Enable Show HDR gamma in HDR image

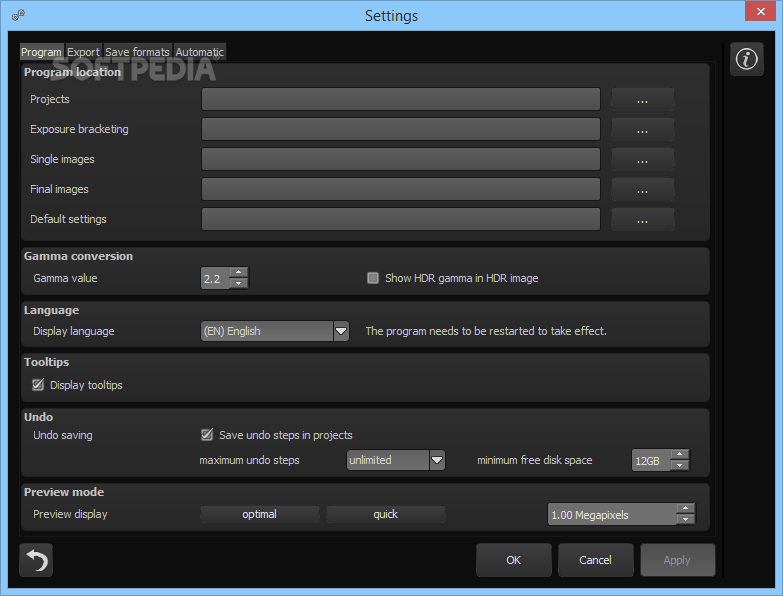[373, 278]
